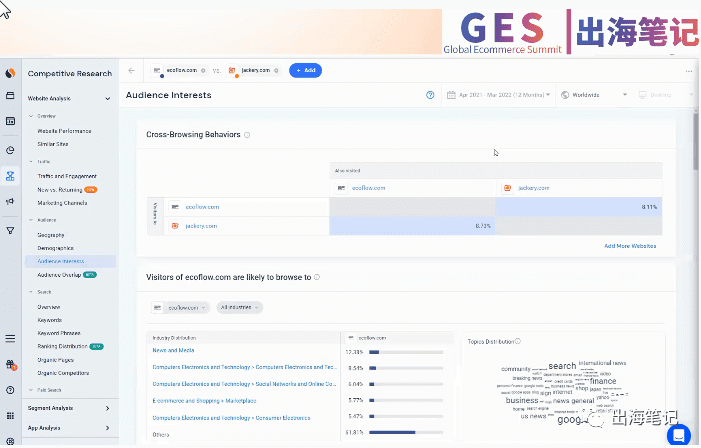
Task: Click the page vertical scrollbar
Action: (696, 143)
